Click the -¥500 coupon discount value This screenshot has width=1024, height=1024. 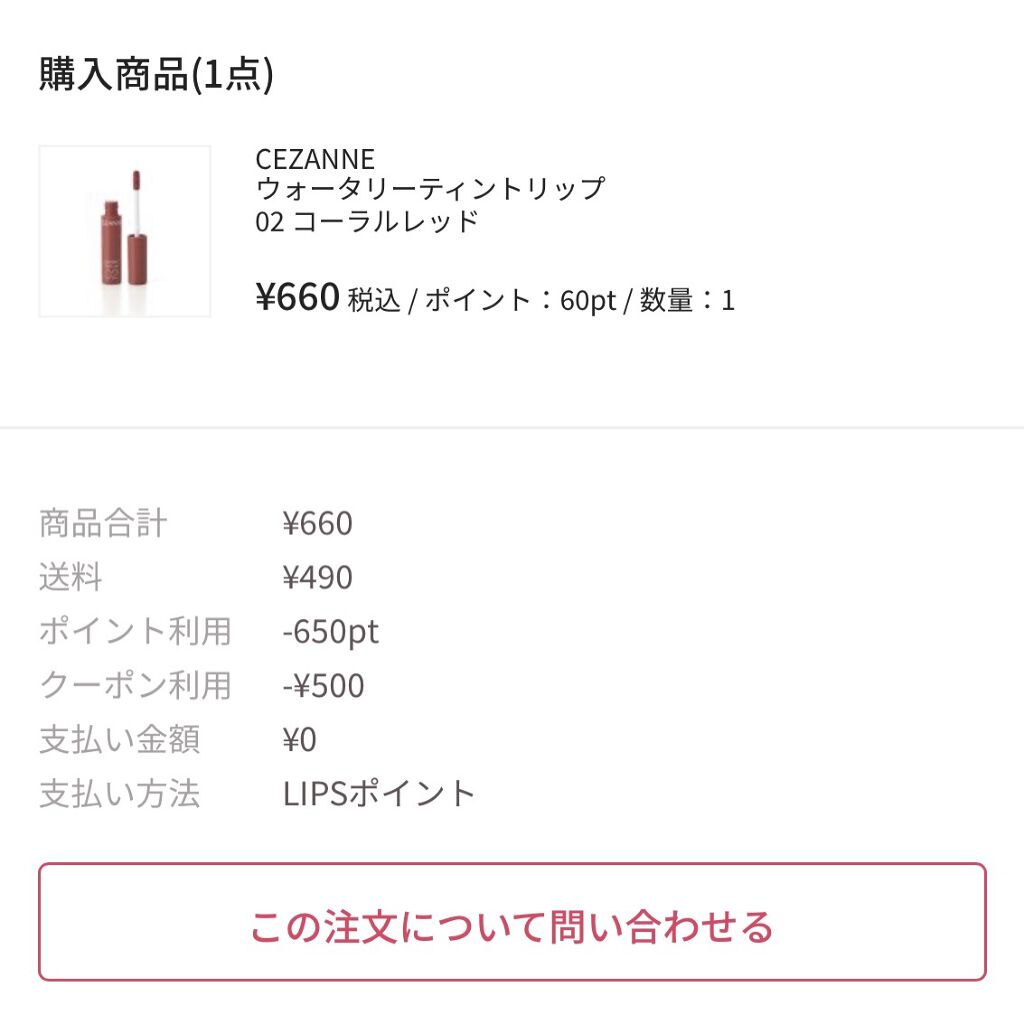pyautogui.click(x=323, y=685)
